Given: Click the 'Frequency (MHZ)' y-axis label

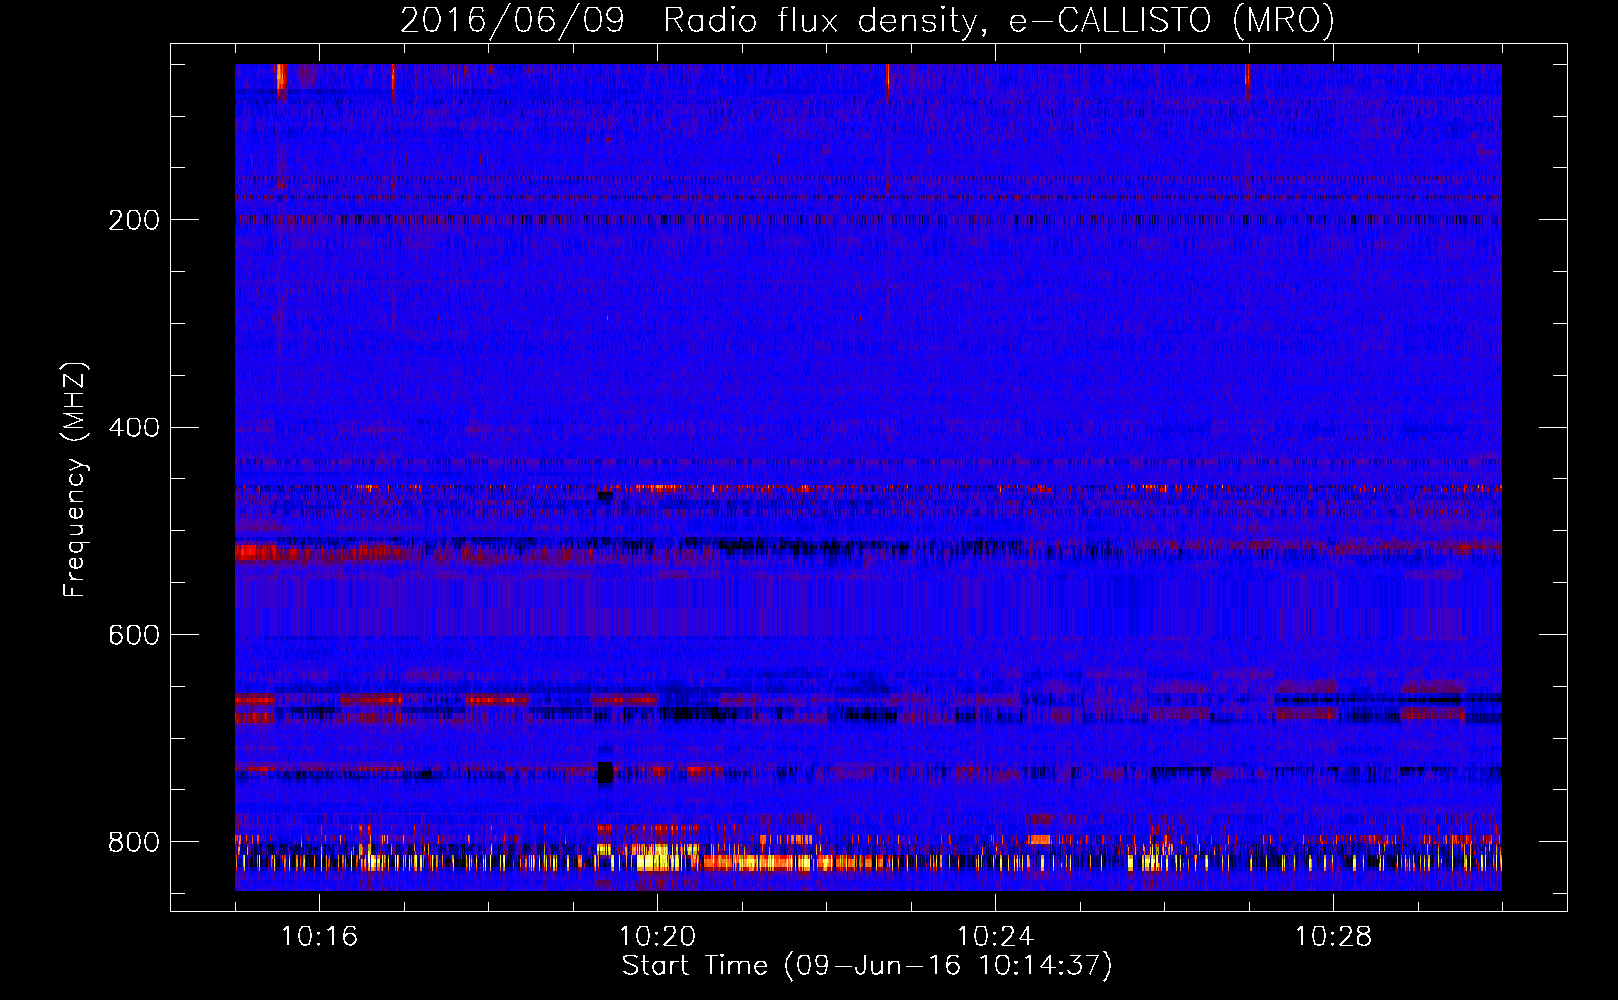Looking at the screenshot, I should point(75,479).
